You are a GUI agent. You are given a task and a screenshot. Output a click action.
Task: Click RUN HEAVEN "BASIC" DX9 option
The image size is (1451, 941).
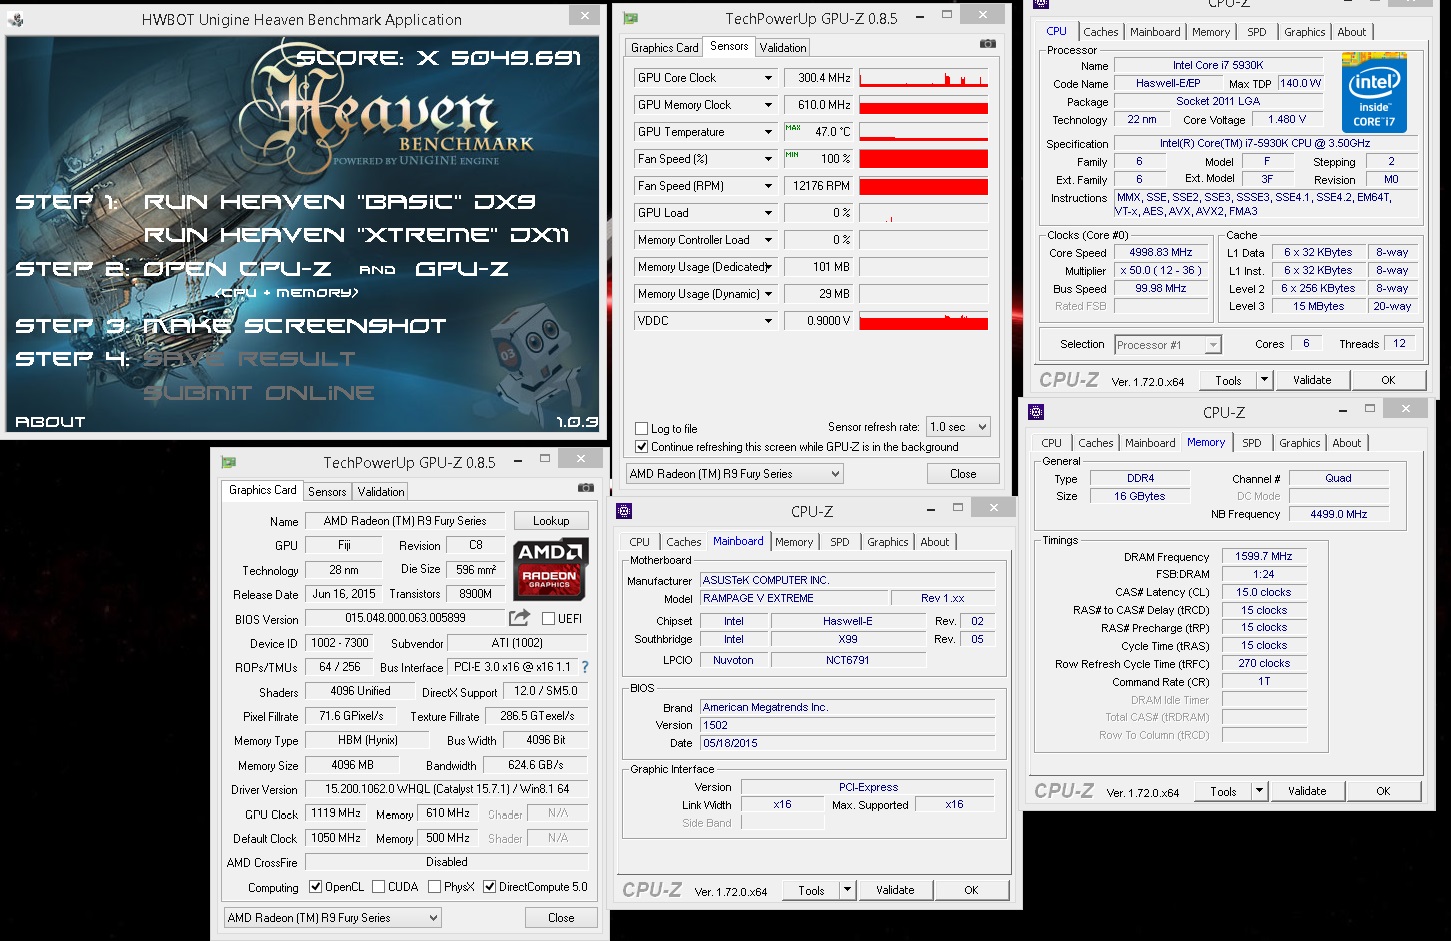339,202
